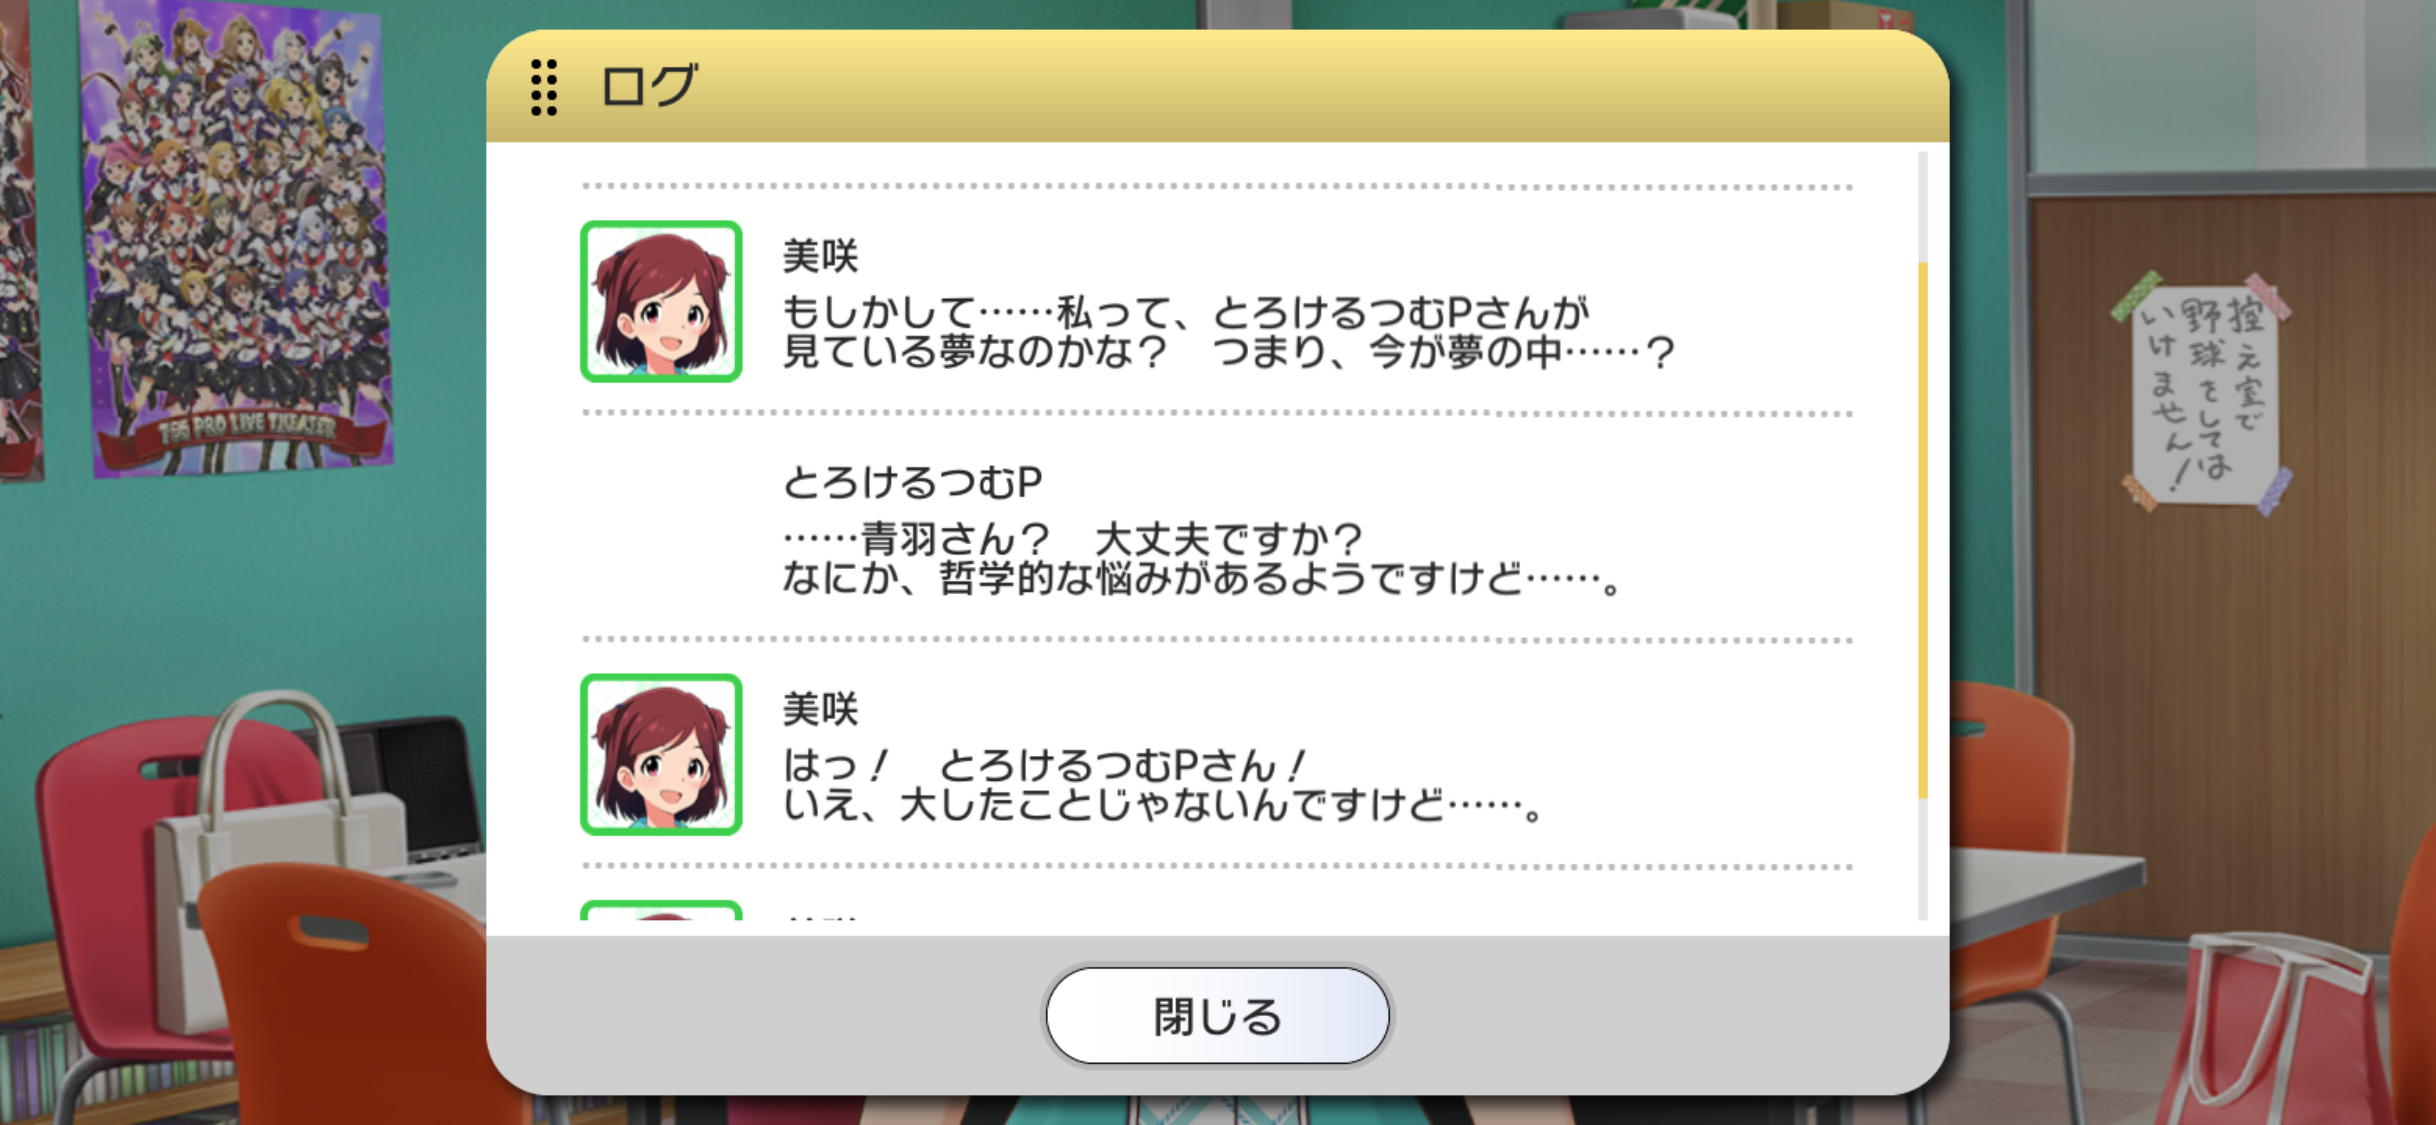Click the idol group poster on the wall

(x=236, y=238)
